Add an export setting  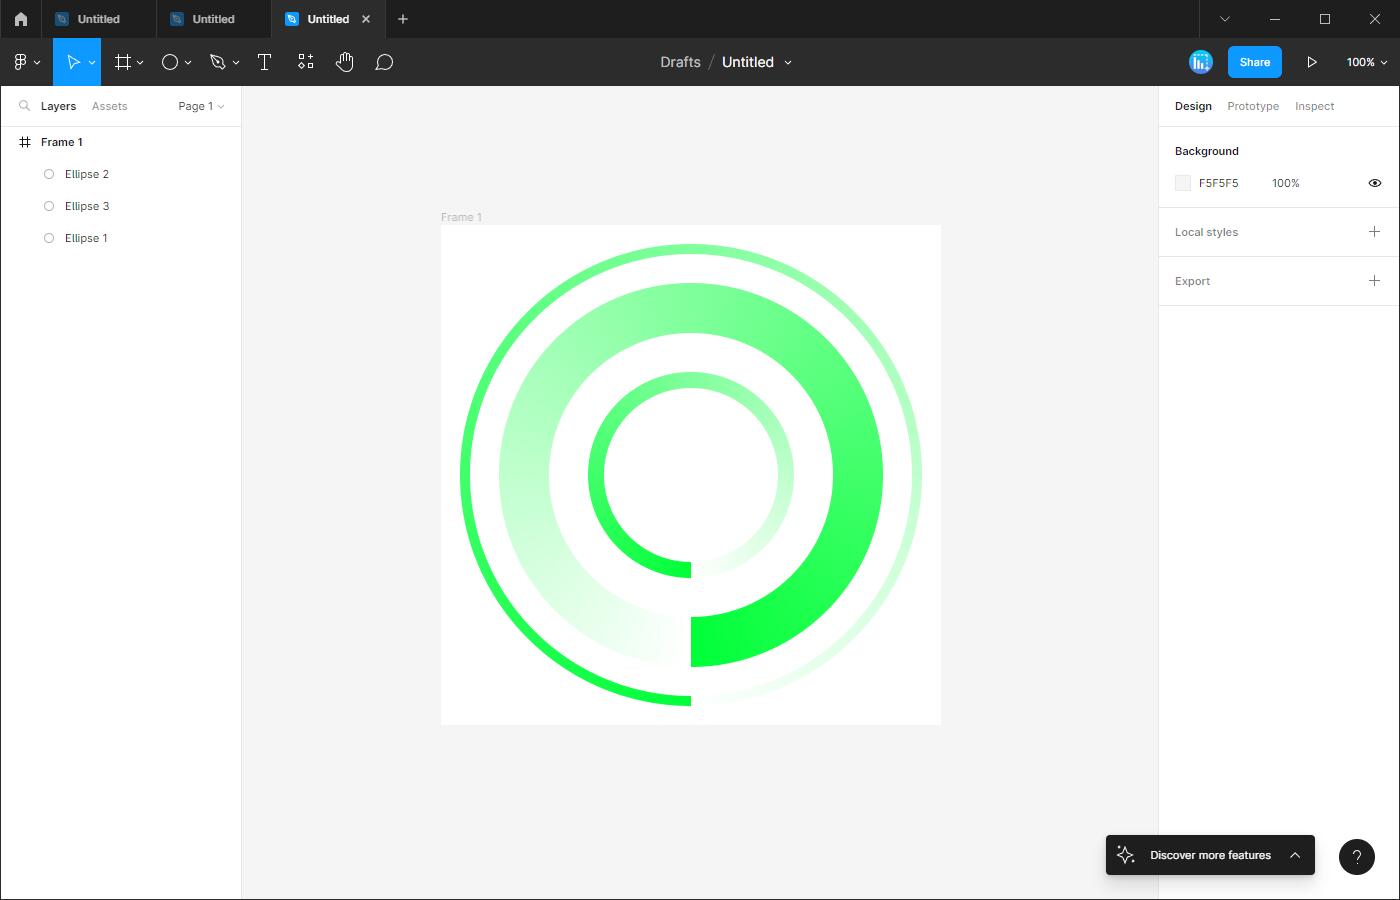(1374, 281)
